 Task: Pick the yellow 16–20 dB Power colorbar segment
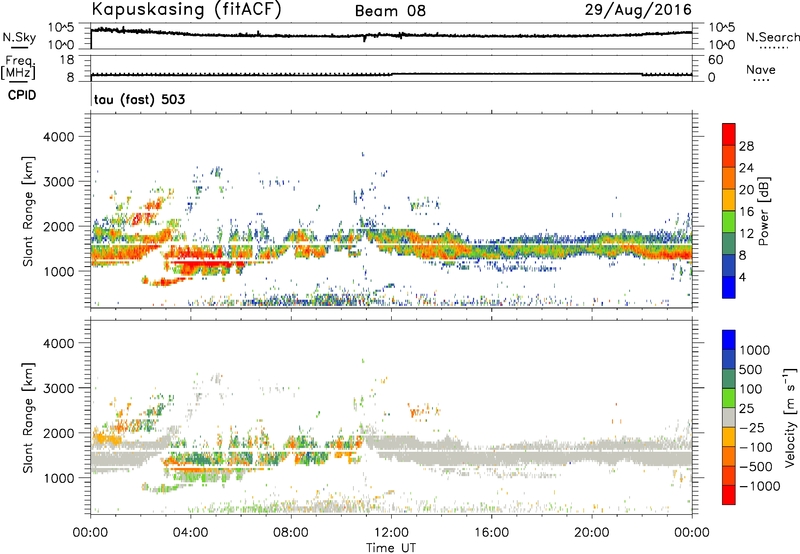(729, 199)
